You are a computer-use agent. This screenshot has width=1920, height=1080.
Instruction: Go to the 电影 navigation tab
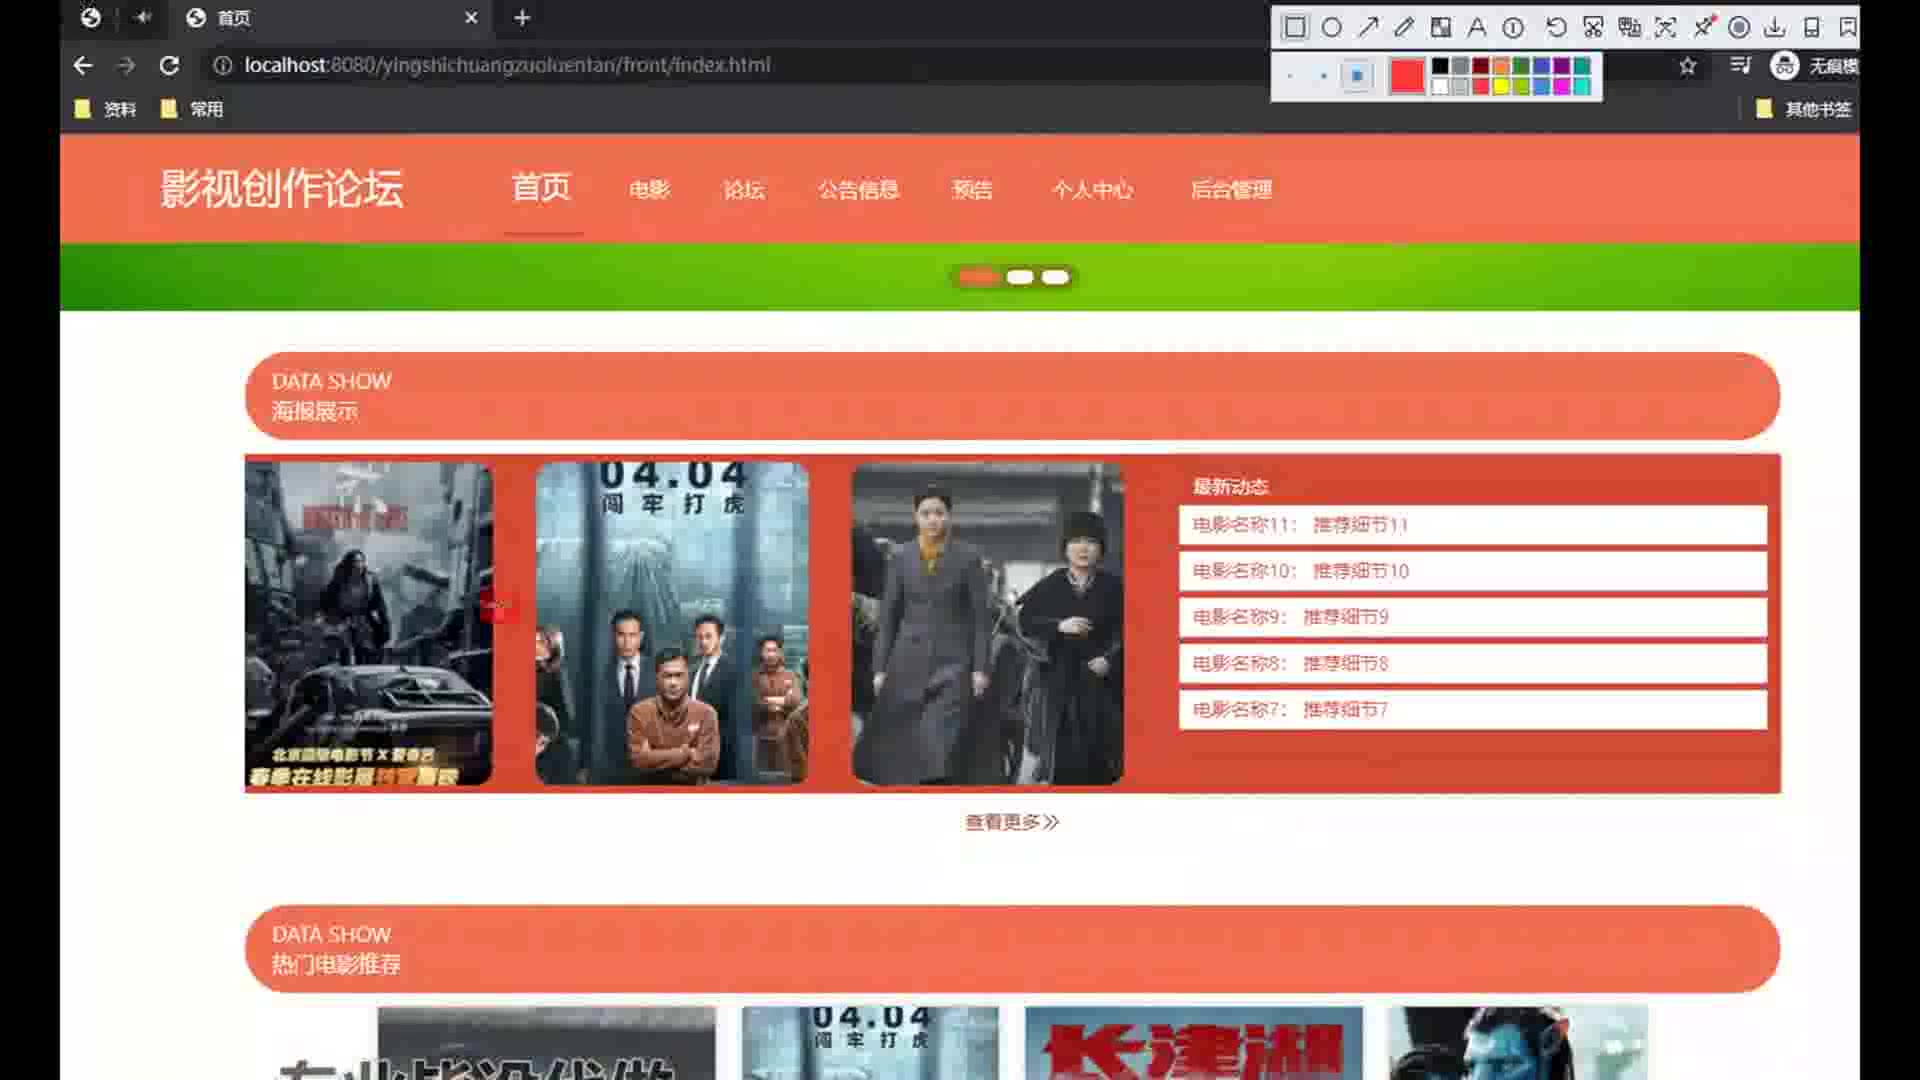click(649, 190)
